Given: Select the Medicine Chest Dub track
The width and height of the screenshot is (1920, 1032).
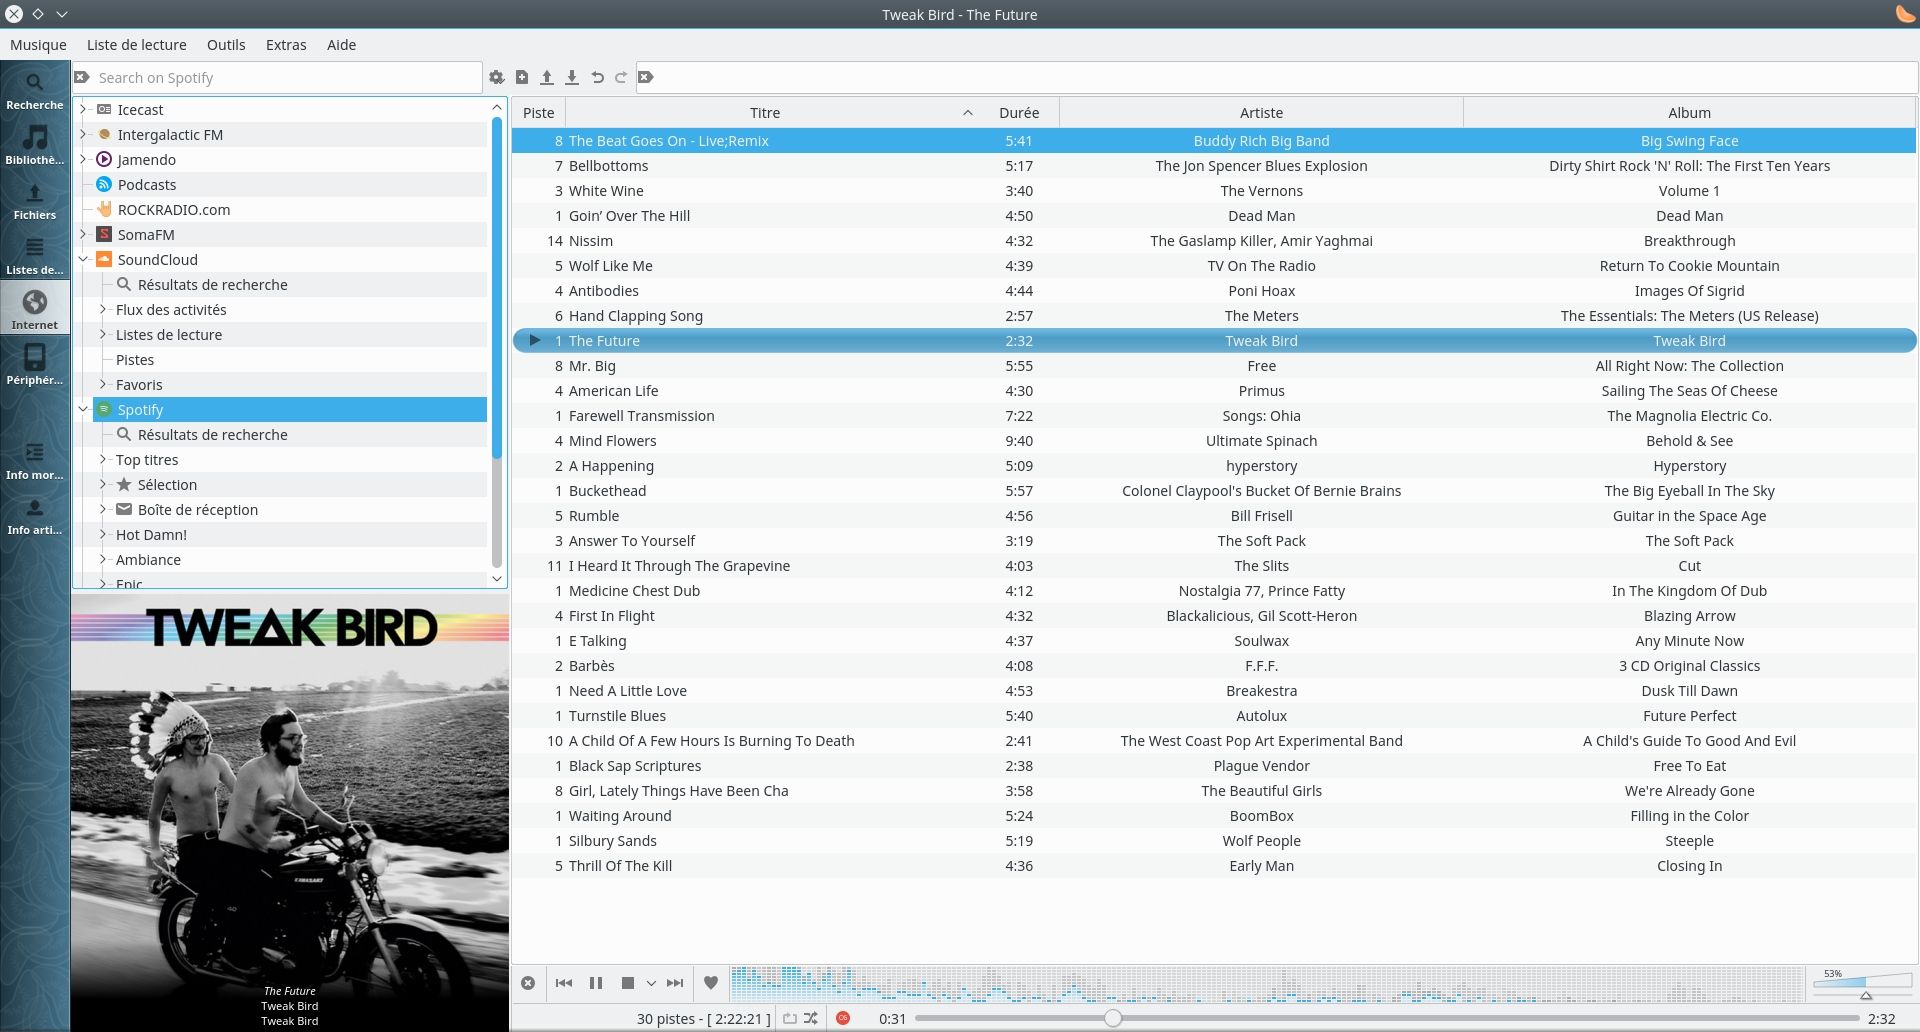Looking at the screenshot, I should coord(1214,591).
